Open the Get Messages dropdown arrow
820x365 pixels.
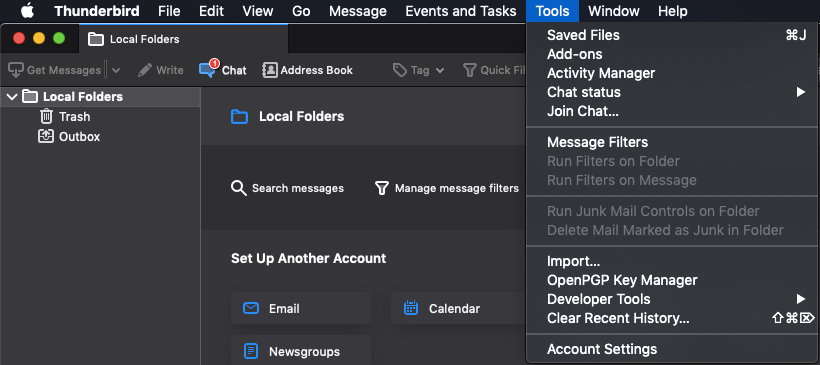[x=116, y=70]
